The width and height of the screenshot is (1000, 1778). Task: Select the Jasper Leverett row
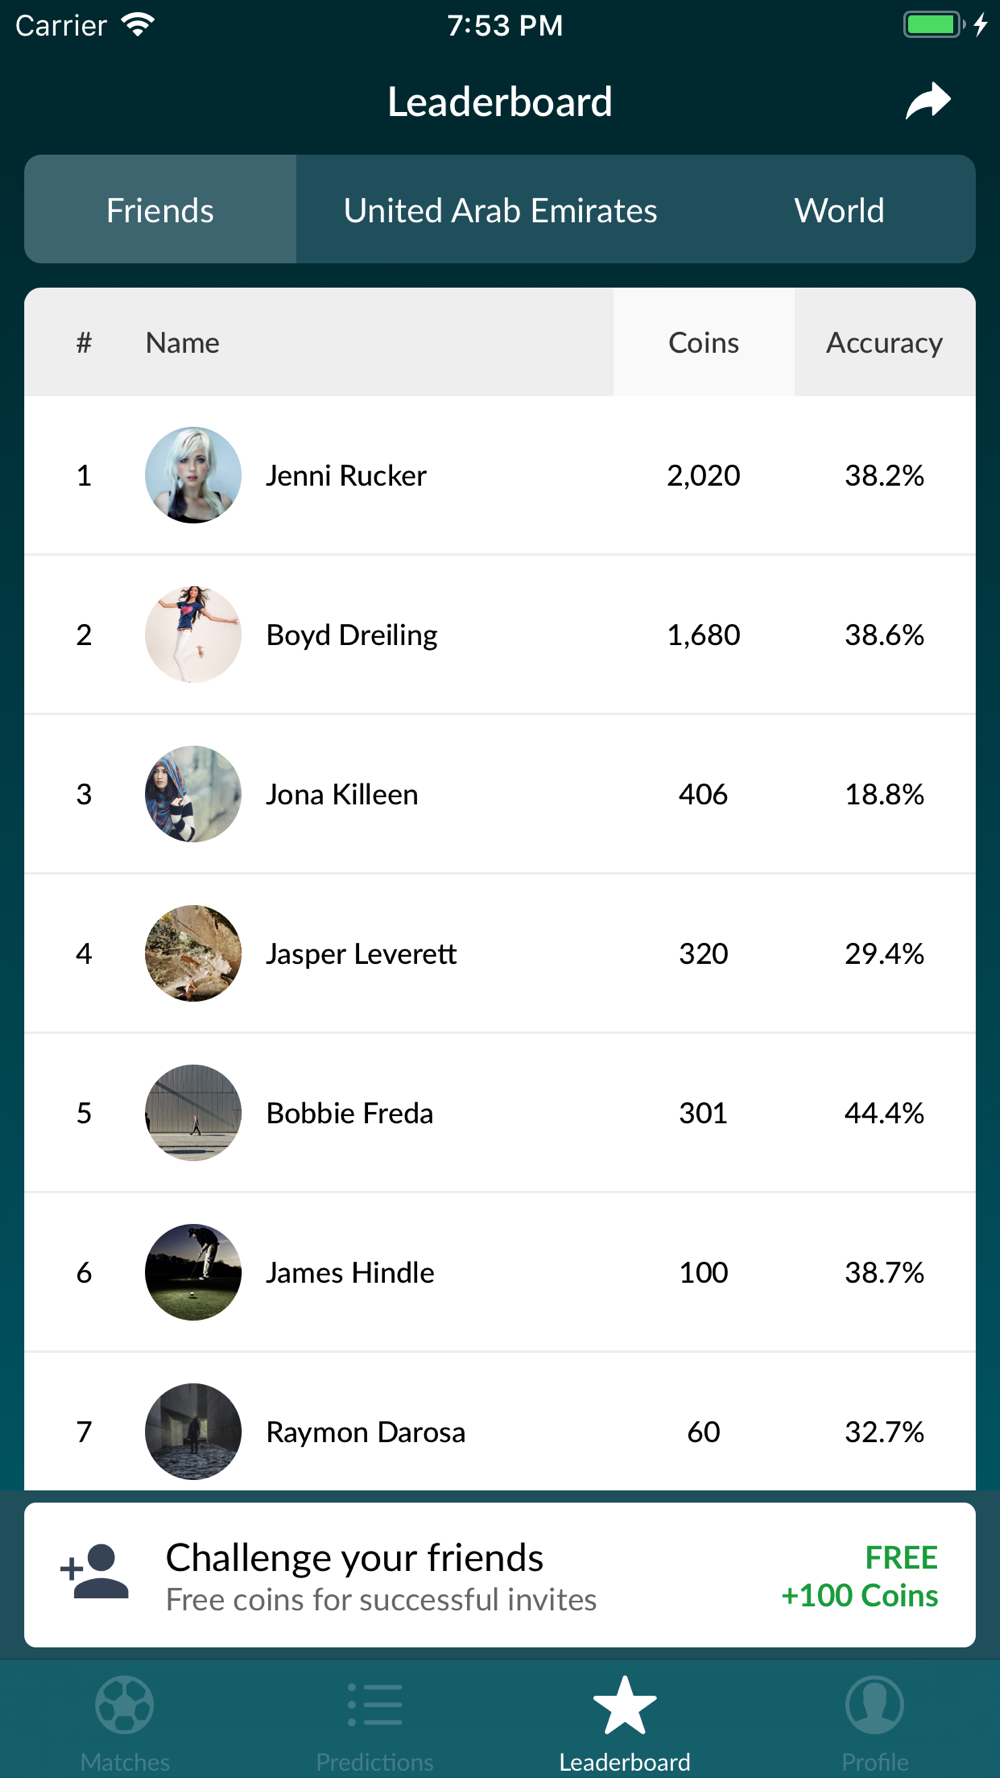500,953
